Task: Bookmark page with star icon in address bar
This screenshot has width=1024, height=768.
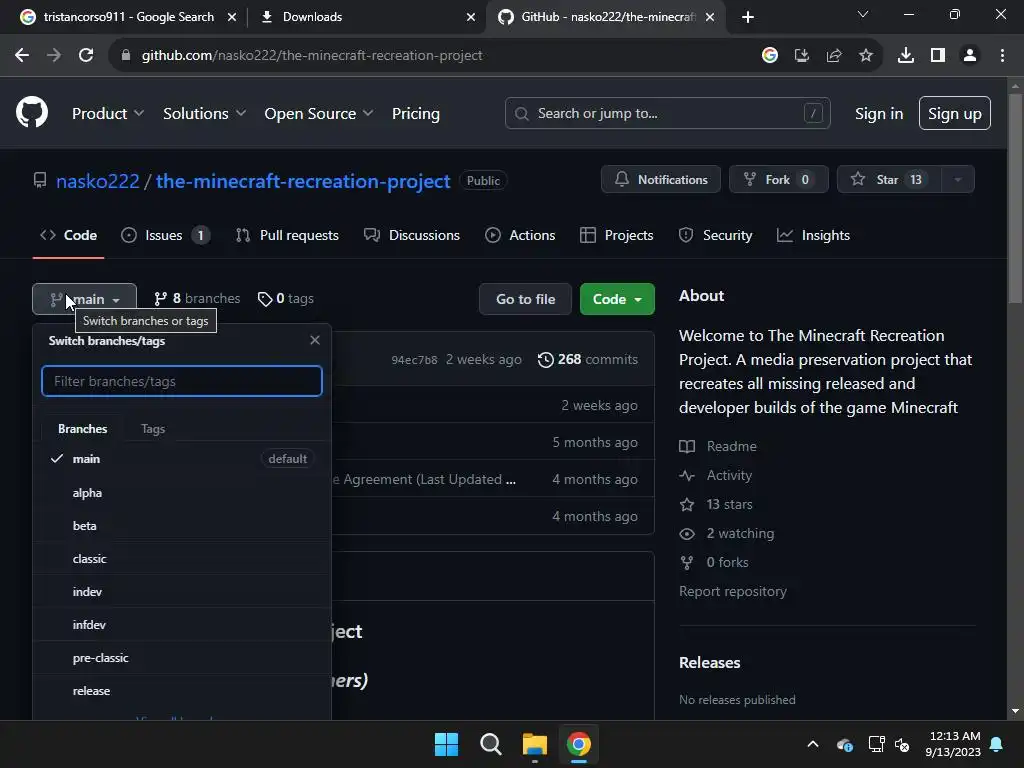Action: point(866,56)
